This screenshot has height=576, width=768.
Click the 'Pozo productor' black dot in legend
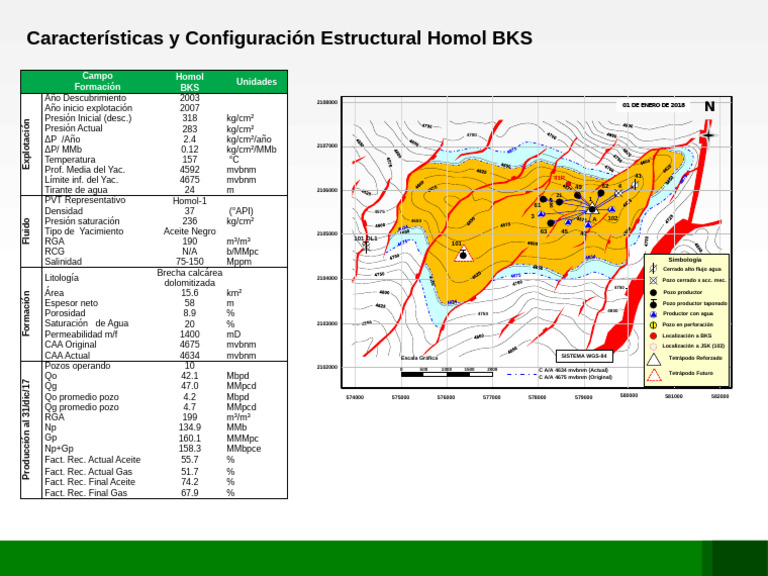click(653, 292)
